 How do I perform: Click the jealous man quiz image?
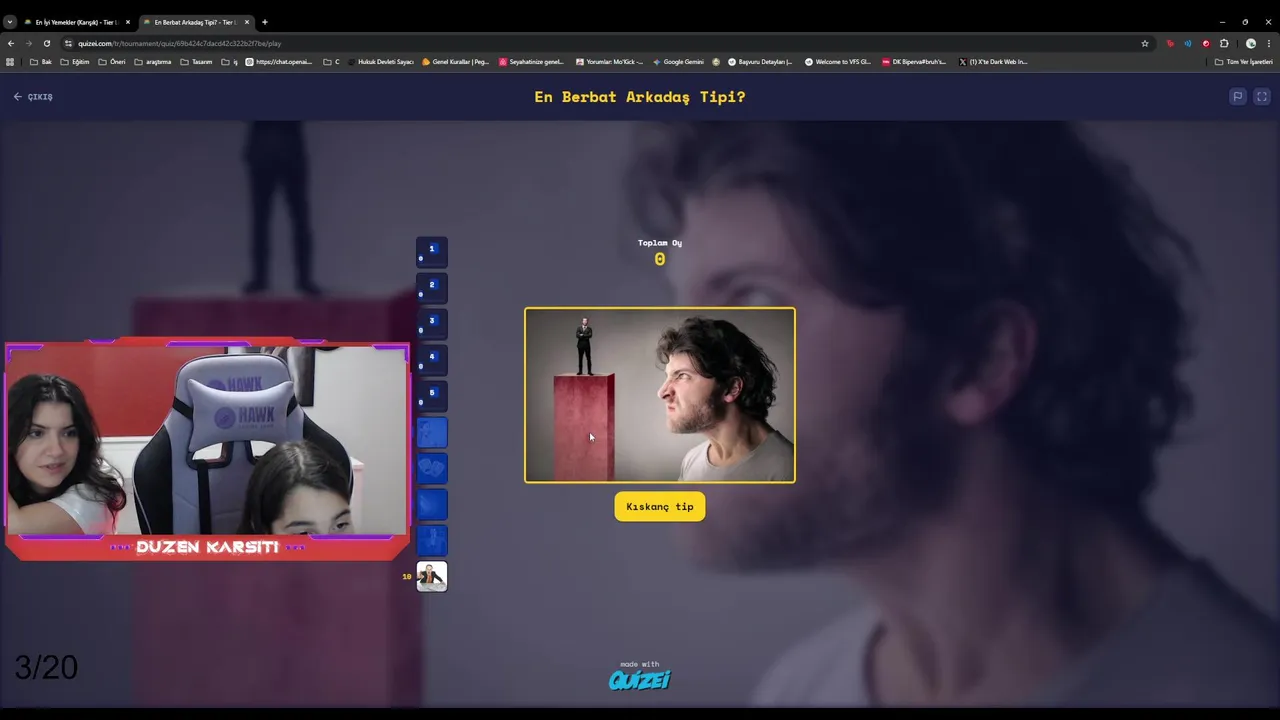click(x=660, y=395)
